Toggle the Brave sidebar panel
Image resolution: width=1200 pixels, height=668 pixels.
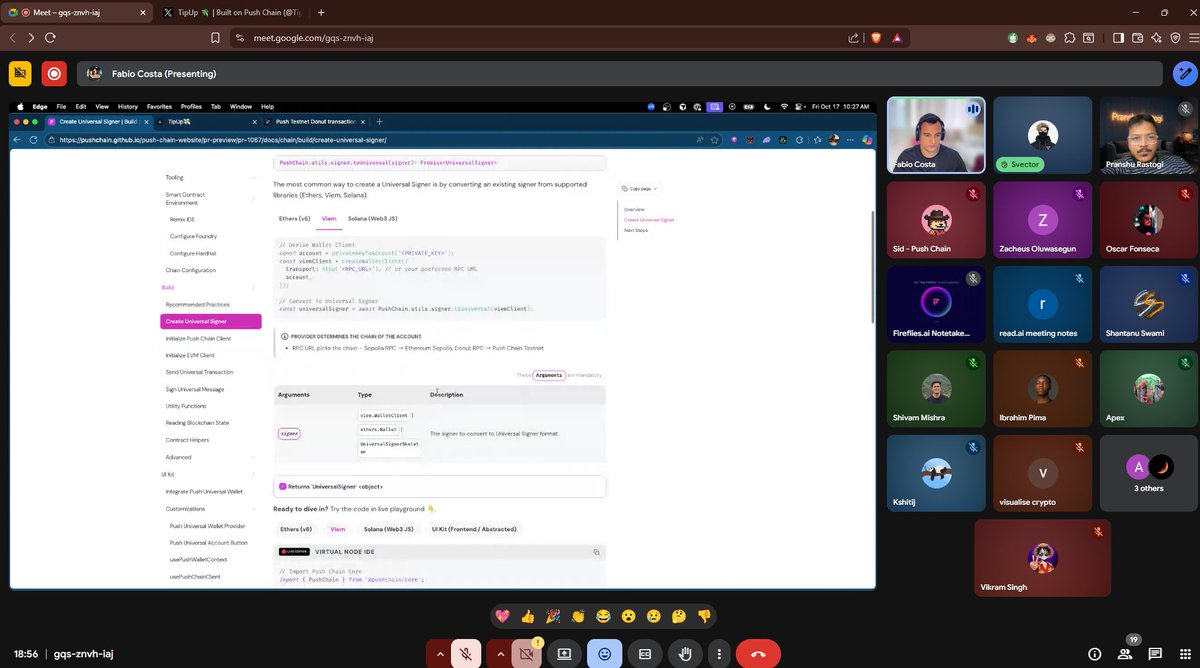[1118, 37]
